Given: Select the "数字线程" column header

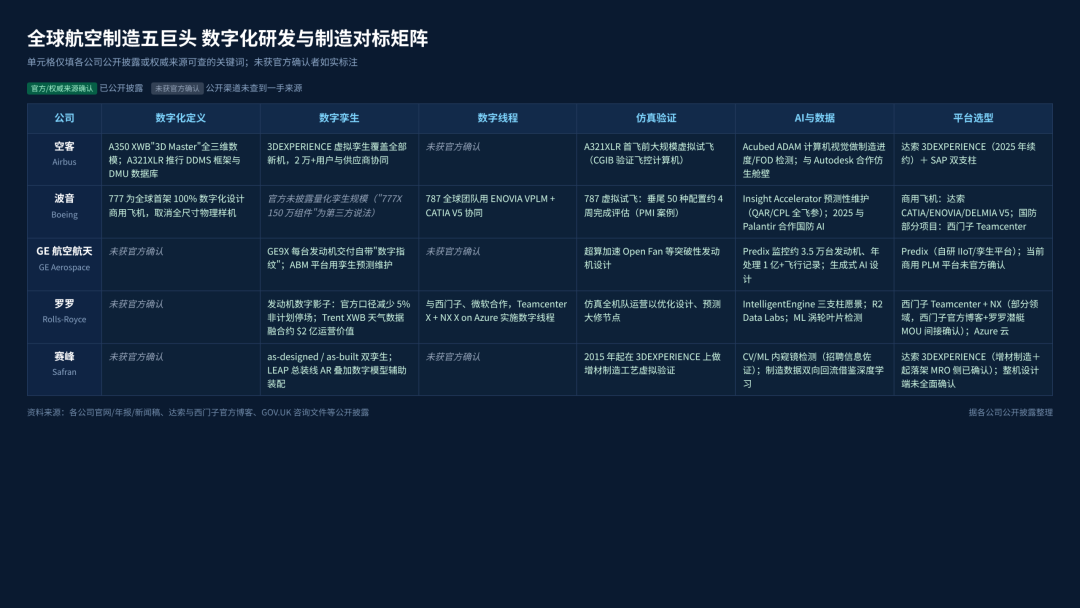Looking at the screenshot, I should click(497, 118).
